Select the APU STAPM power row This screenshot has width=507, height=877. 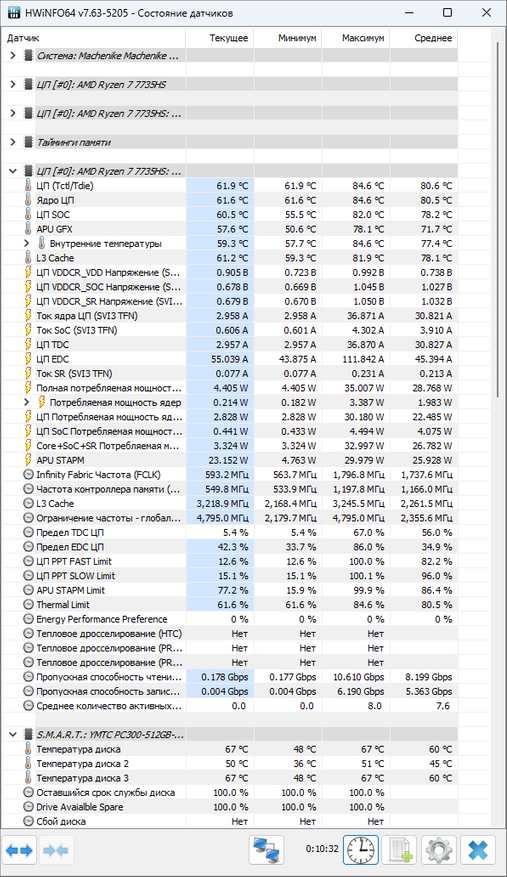(x=229, y=460)
